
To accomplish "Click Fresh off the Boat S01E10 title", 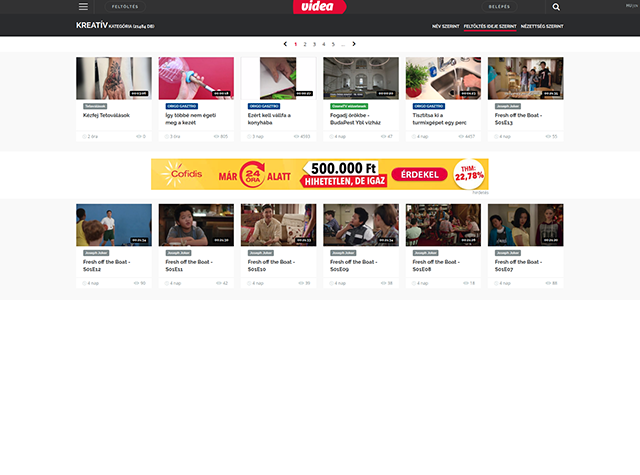I will click(271, 266).
